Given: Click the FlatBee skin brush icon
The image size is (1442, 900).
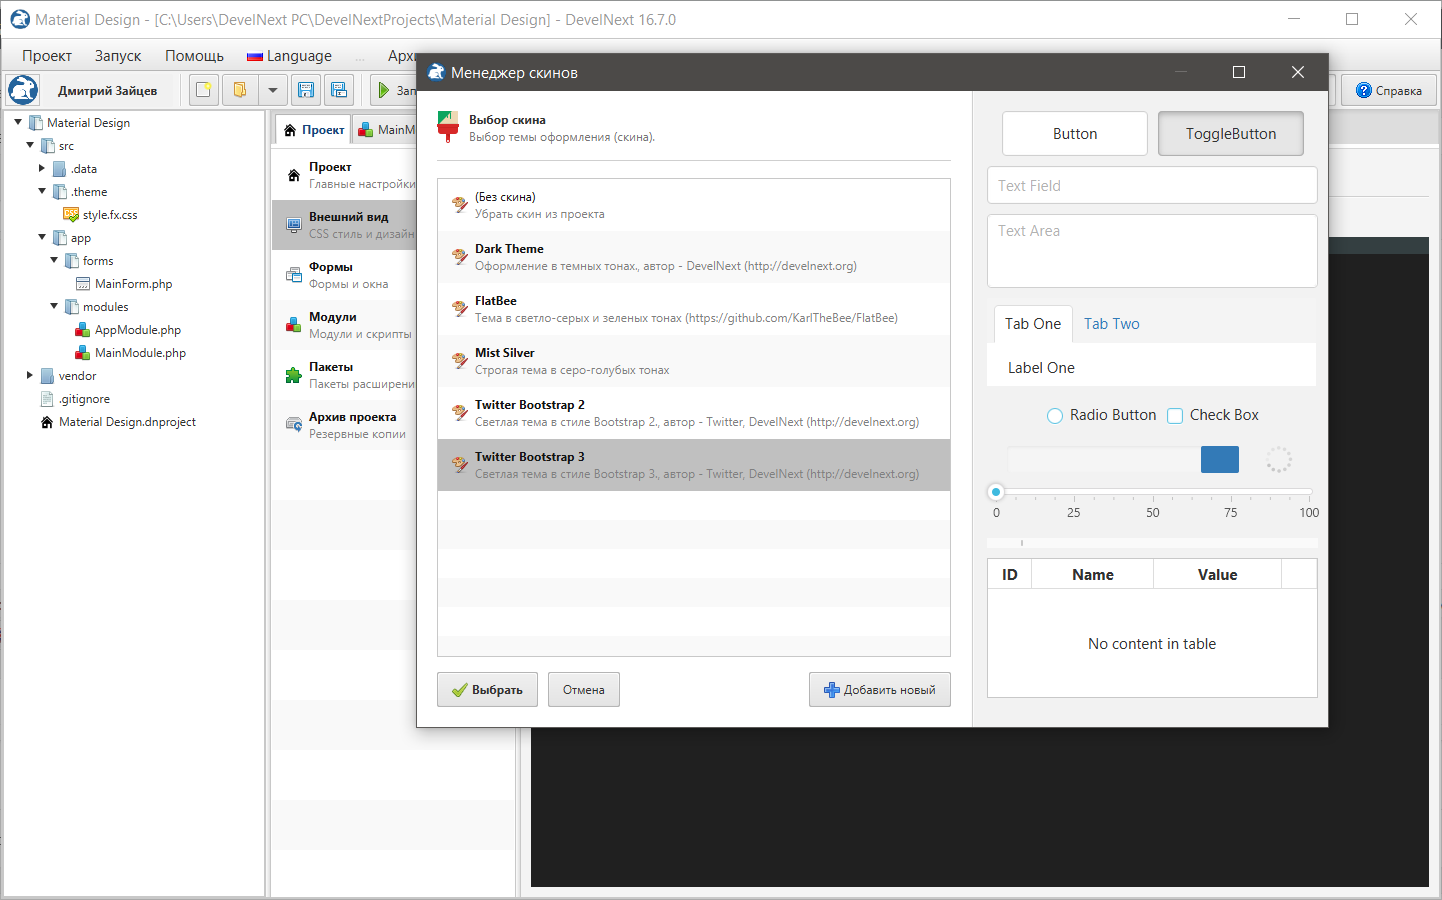Looking at the screenshot, I should coord(459,309).
